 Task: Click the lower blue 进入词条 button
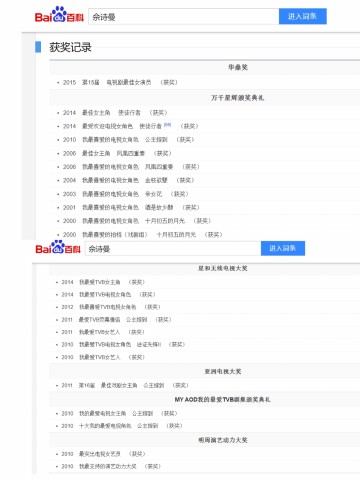283,248
